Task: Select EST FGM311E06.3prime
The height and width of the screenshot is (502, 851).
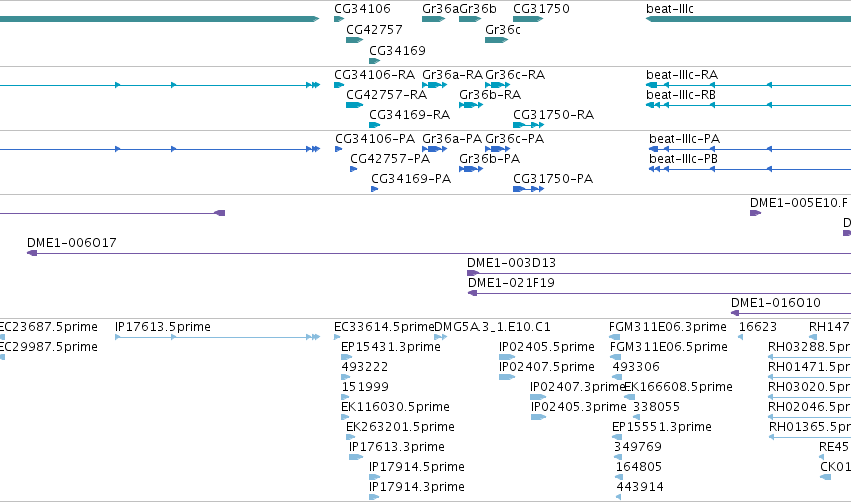Action: coord(668,327)
